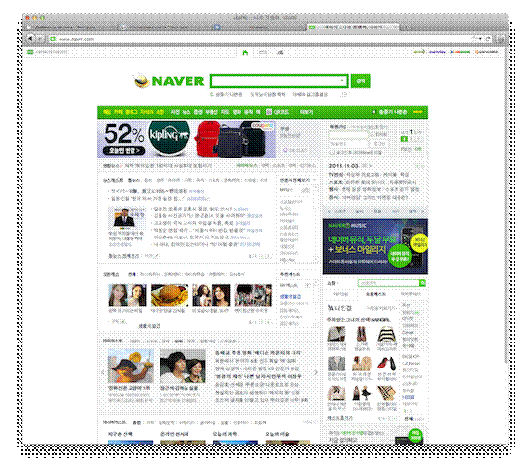The width and height of the screenshot is (530, 473).
Task: Check the stay-logged-in checkbox under login
Action: coord(332,152)
